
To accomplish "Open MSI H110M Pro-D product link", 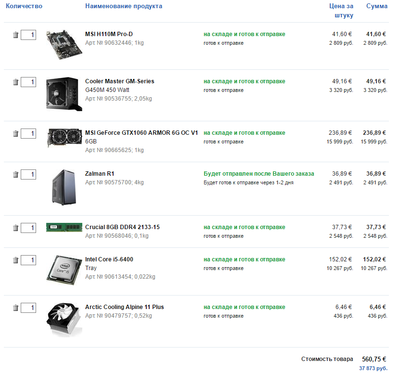I will [109, 34].
